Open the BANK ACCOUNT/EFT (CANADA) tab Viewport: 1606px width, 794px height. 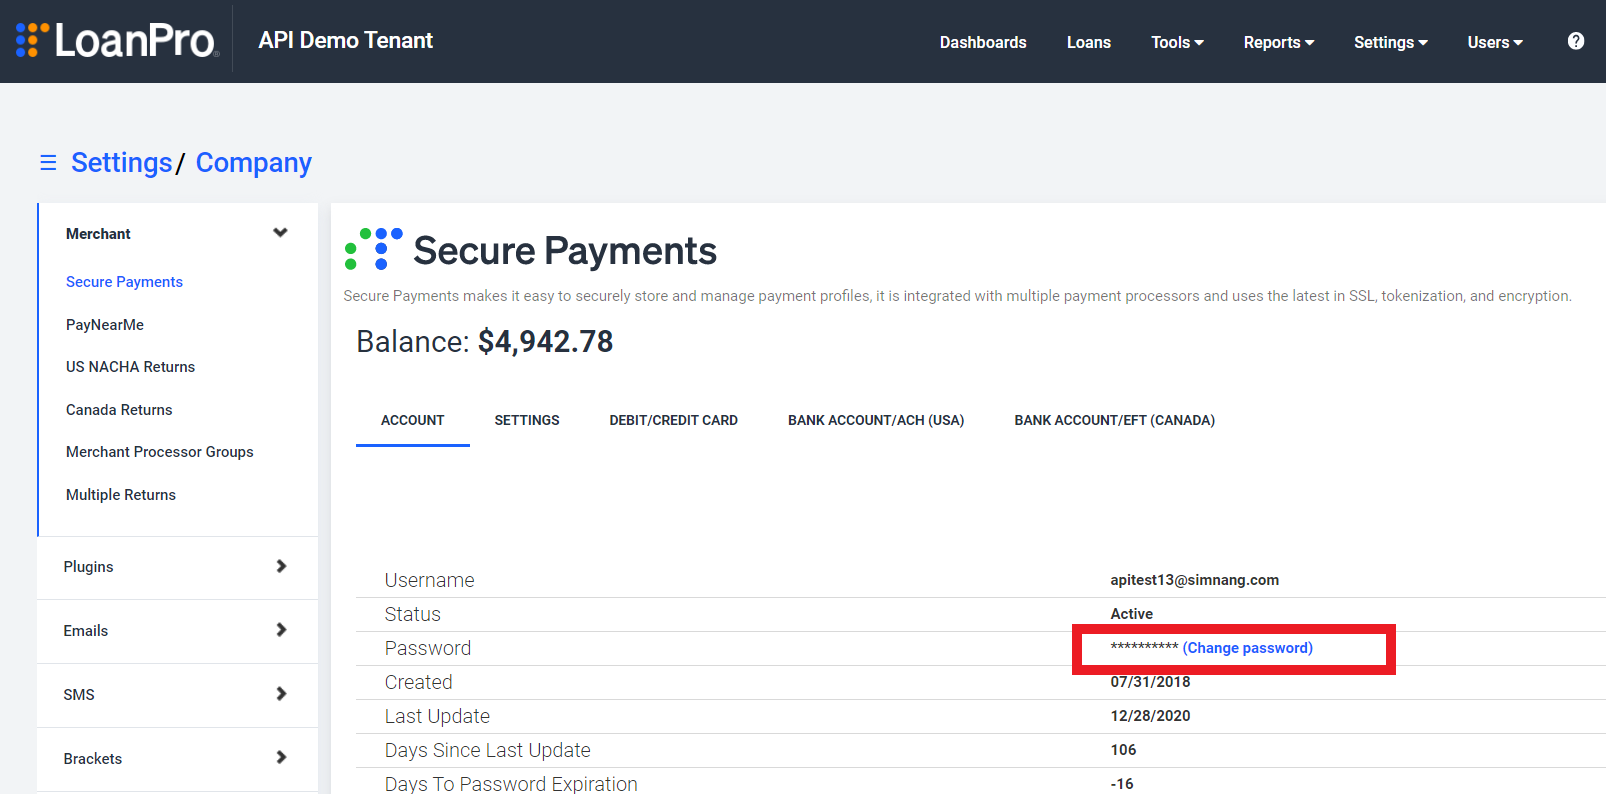click(x=1115, y=420)
